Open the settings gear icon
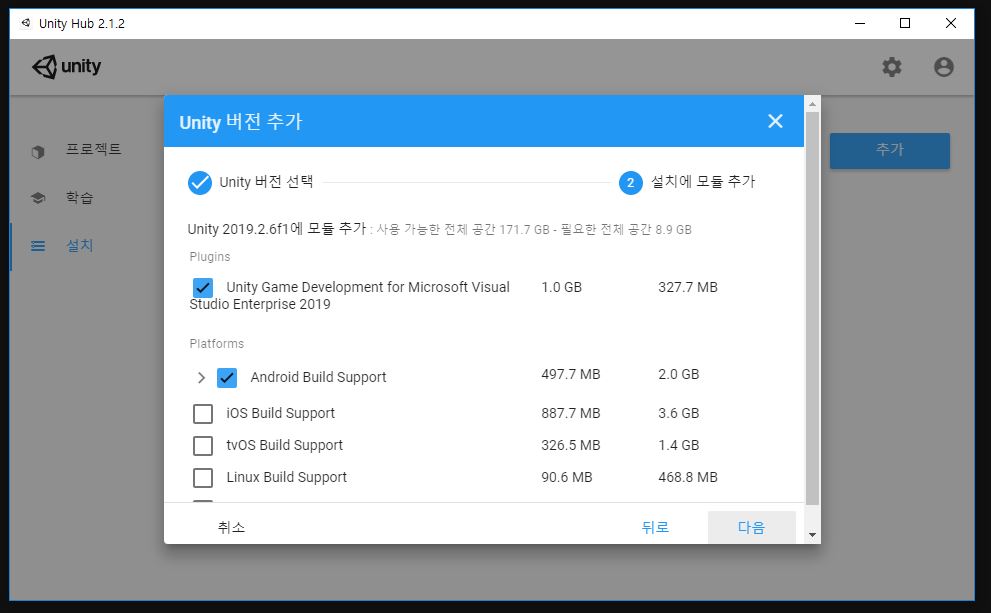The image size is (991, 613). pyautogui.click(x=892, y=67)
